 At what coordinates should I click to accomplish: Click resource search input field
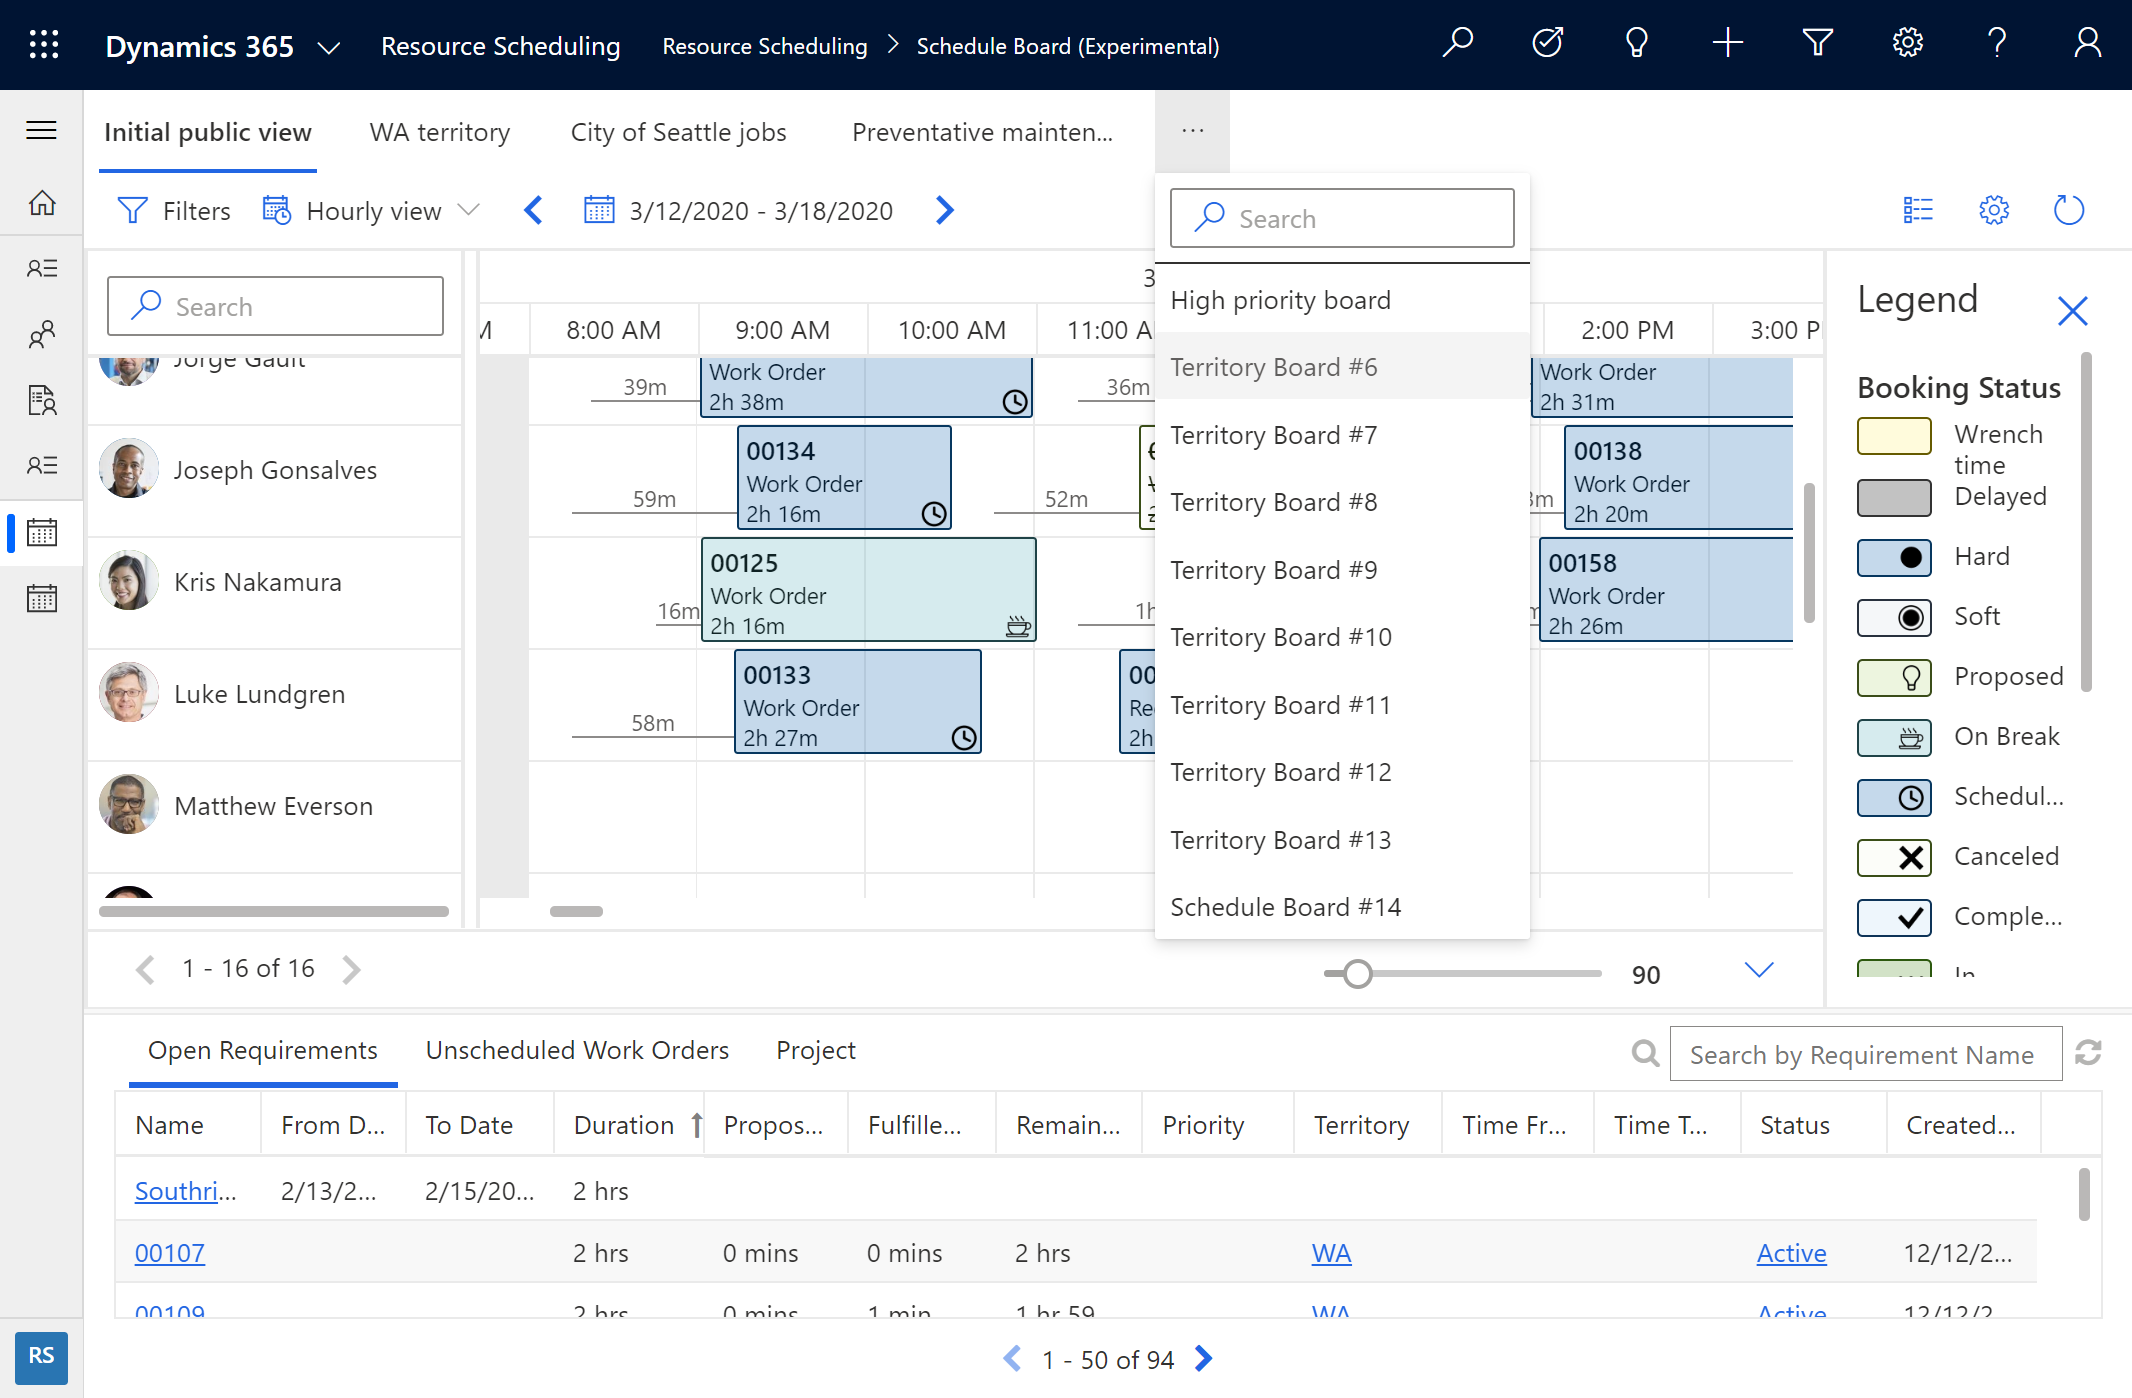[x=273, y=306]
